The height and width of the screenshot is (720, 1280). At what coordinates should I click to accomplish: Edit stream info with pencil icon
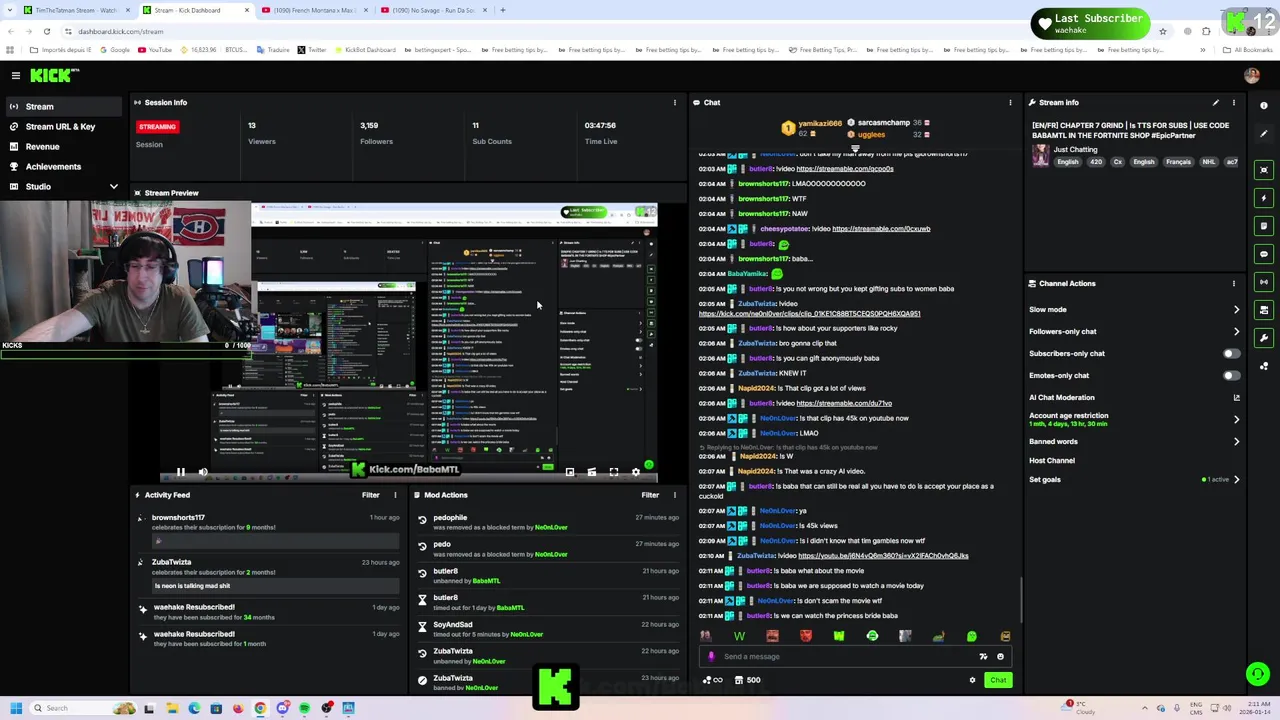[1216, 102]
